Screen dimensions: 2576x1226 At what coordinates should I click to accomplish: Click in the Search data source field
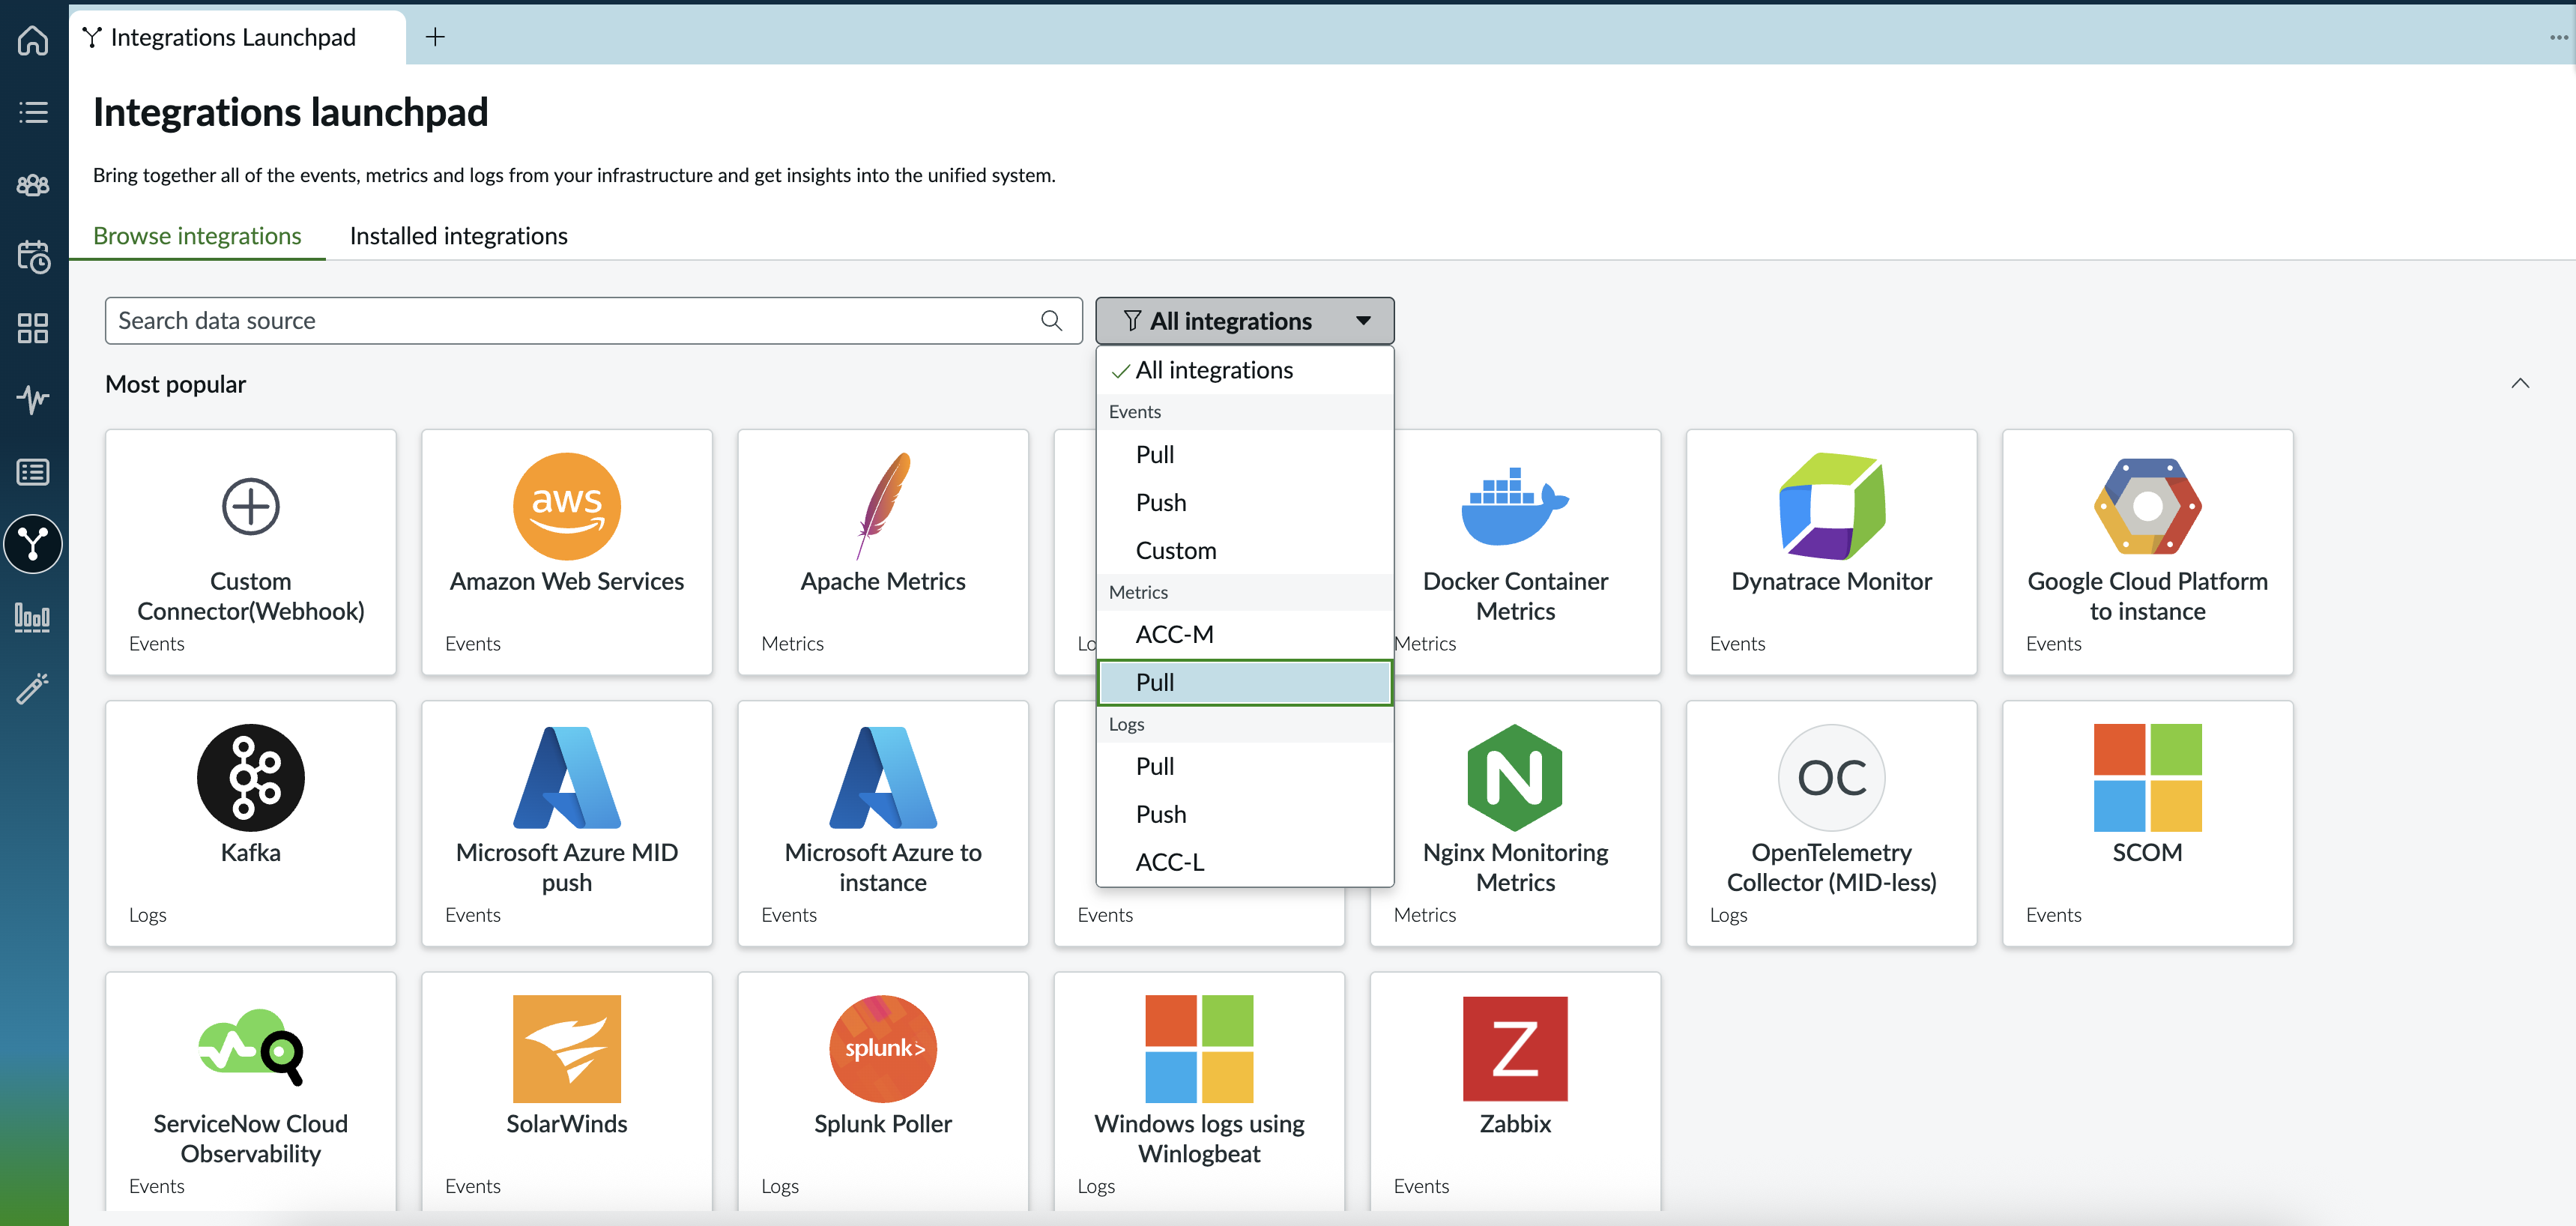tap(593, 321)
